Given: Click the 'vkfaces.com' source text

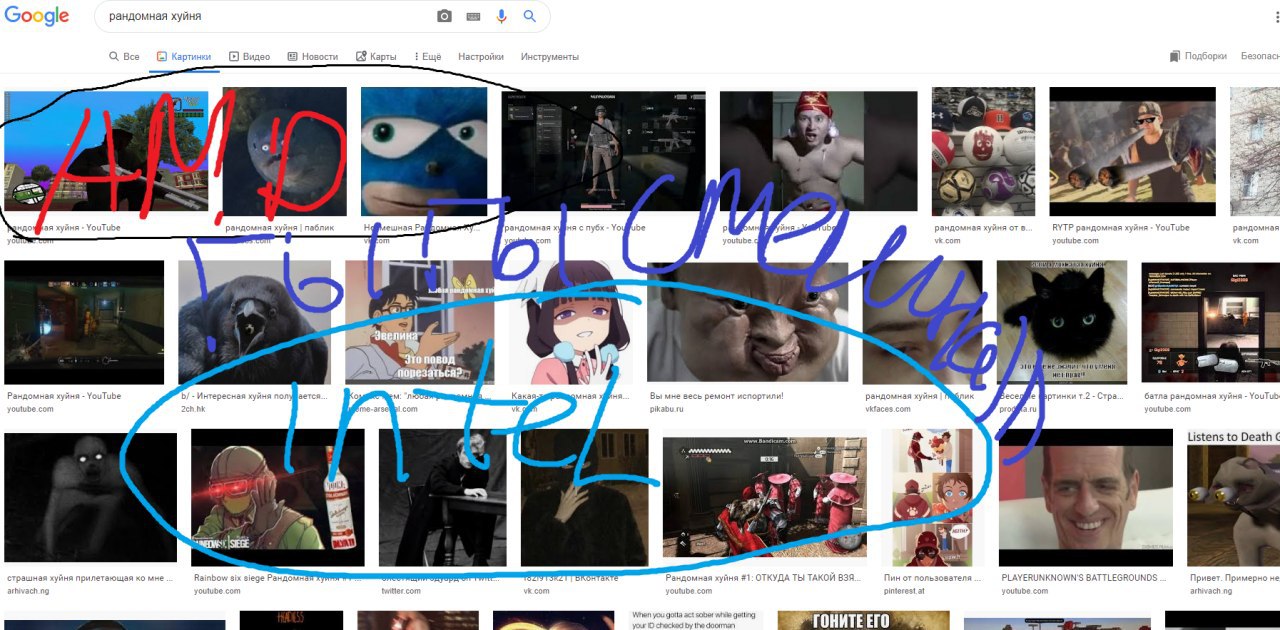Looking at the screenshot, I should [888, 409].
